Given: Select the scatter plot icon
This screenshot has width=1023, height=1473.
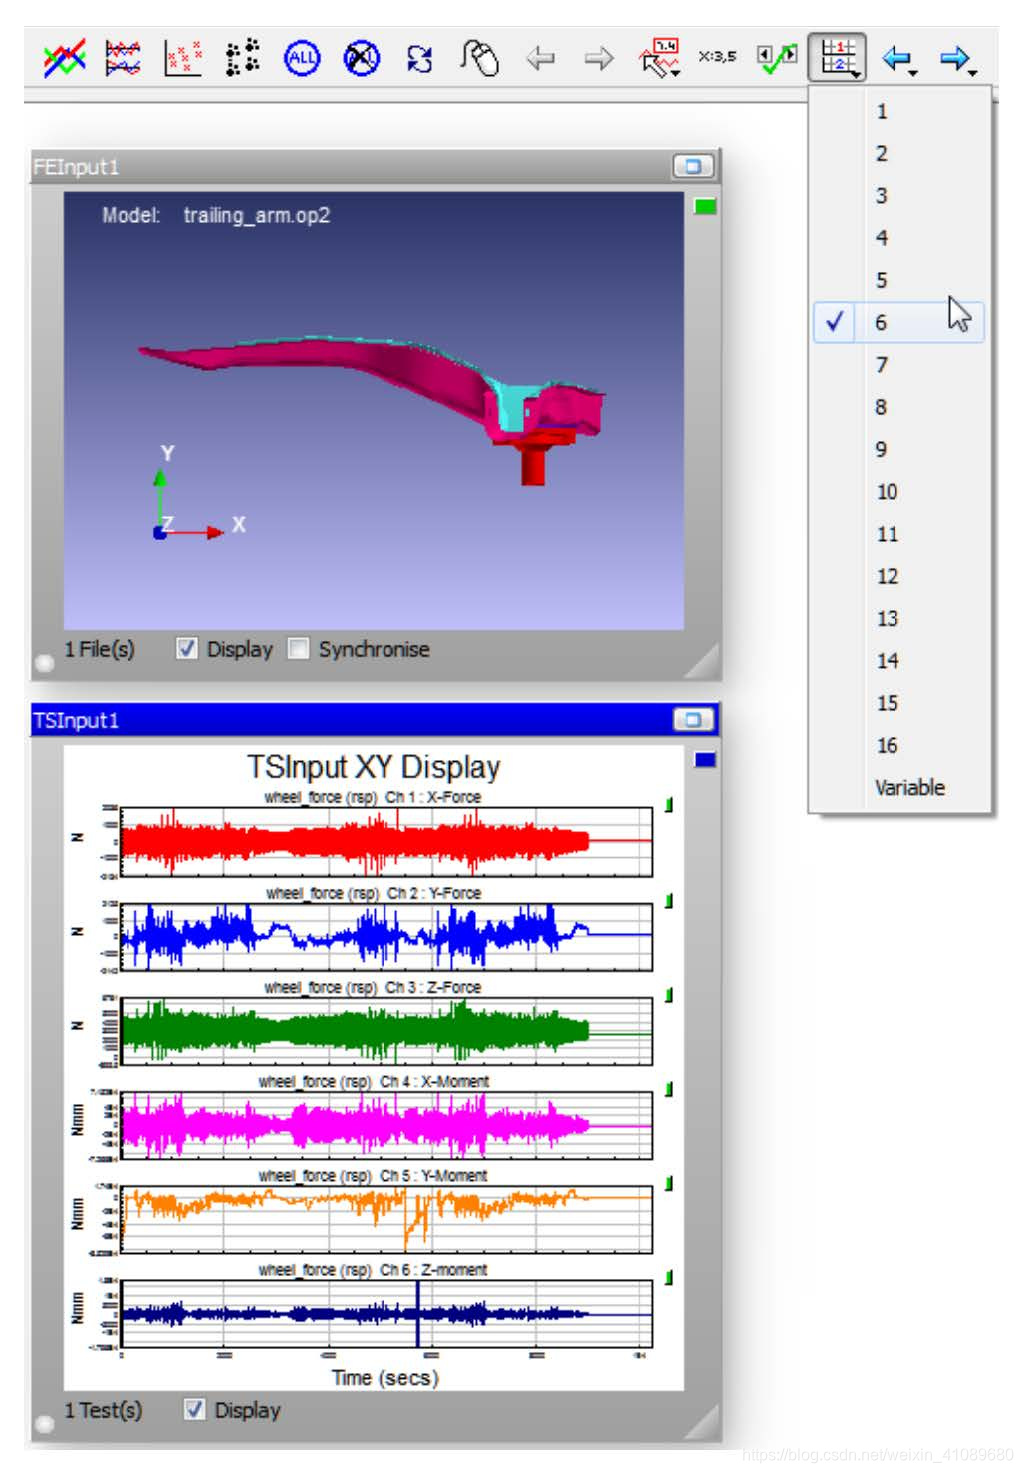Looking at the screenshot, I should pyautogui.click(x=182, y=59).
